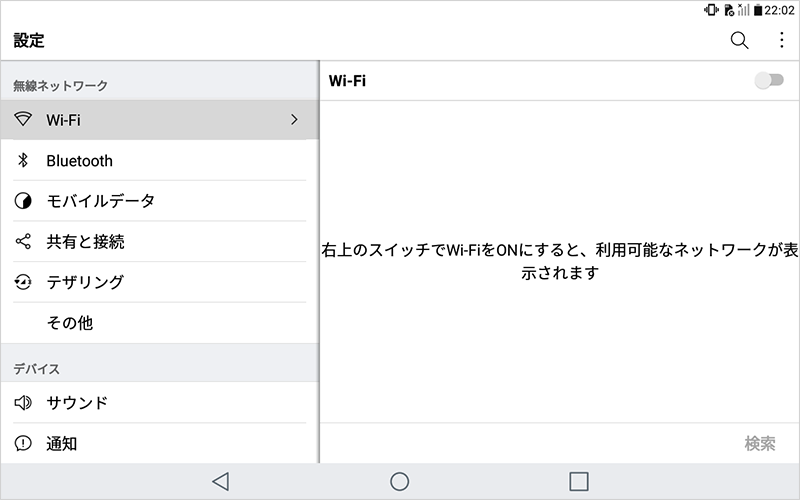Tap the Home circle button

coord(399,481)
